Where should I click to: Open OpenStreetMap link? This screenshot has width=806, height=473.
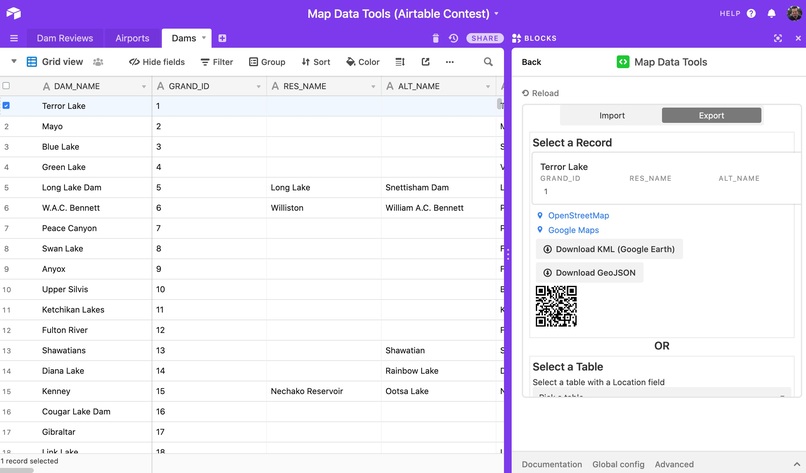tap(578, 215)
